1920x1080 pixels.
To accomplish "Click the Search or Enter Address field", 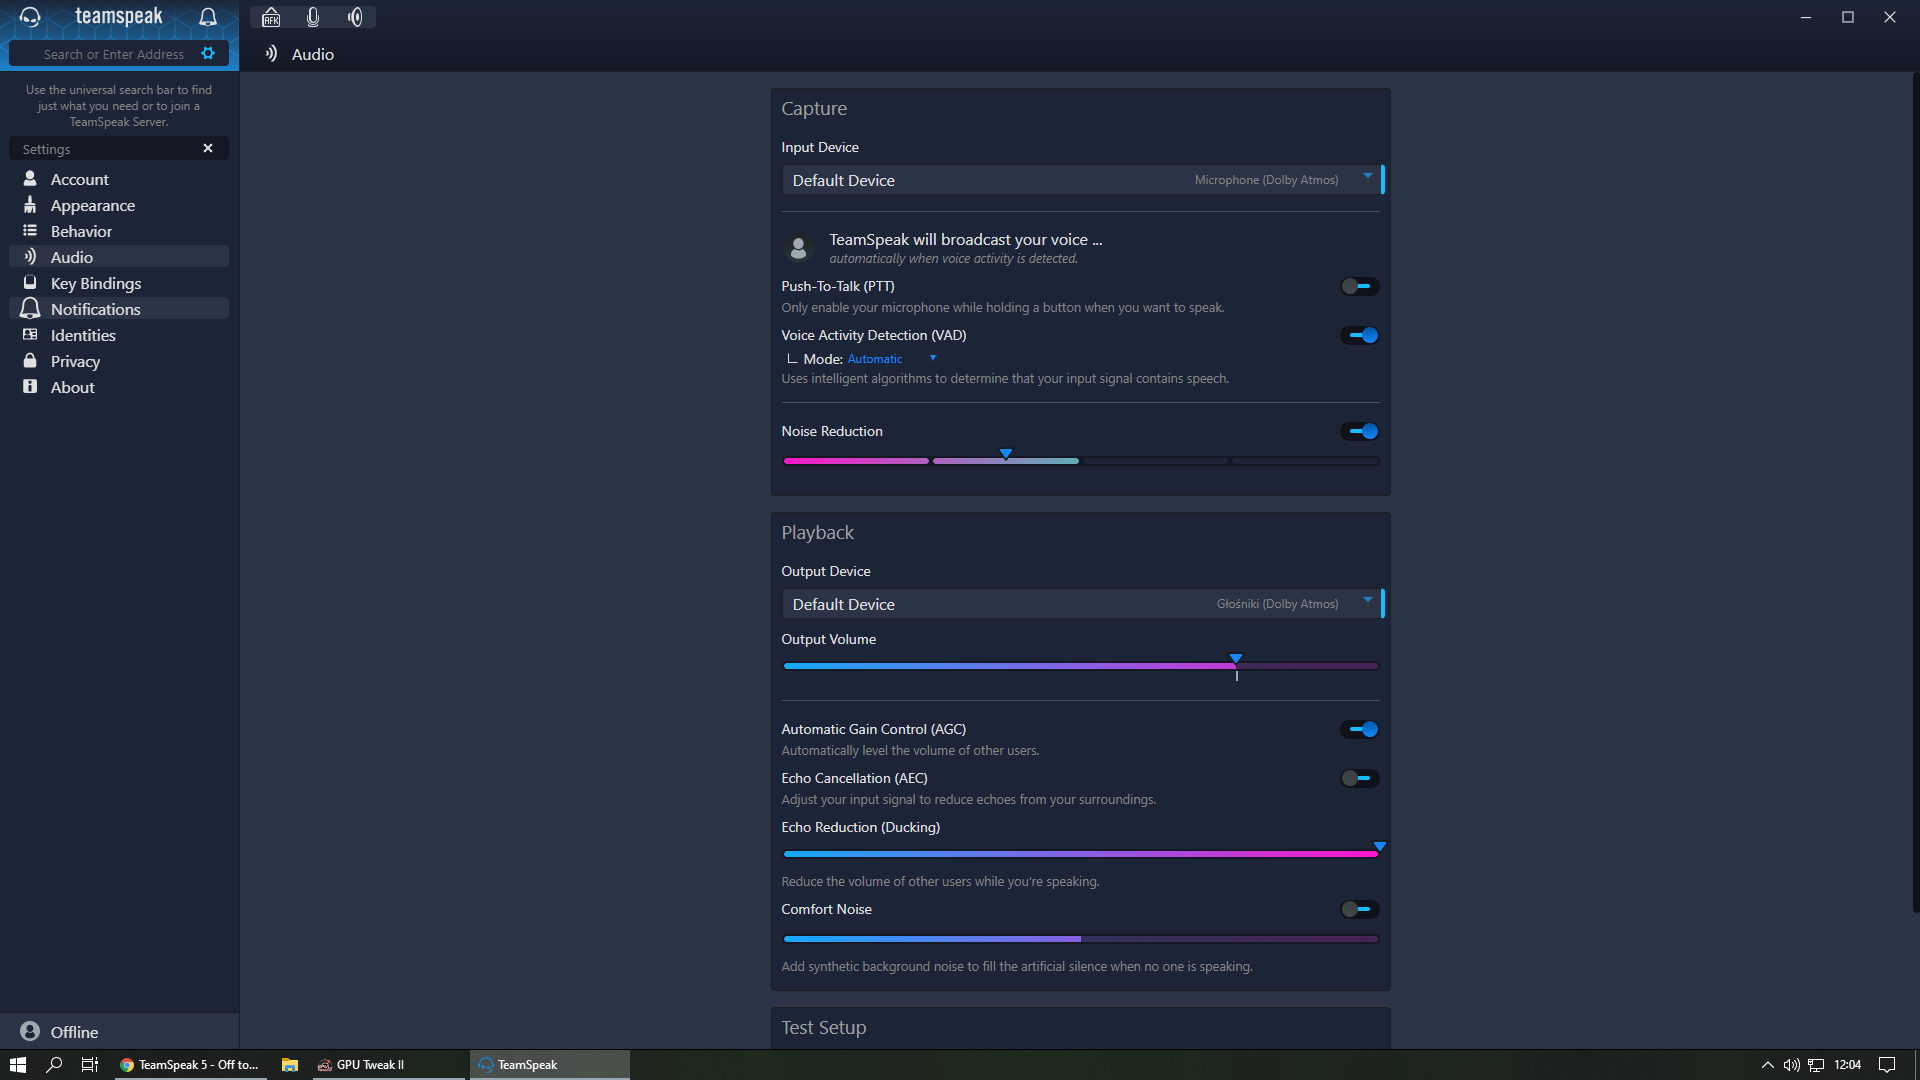I will click(113, 54).
